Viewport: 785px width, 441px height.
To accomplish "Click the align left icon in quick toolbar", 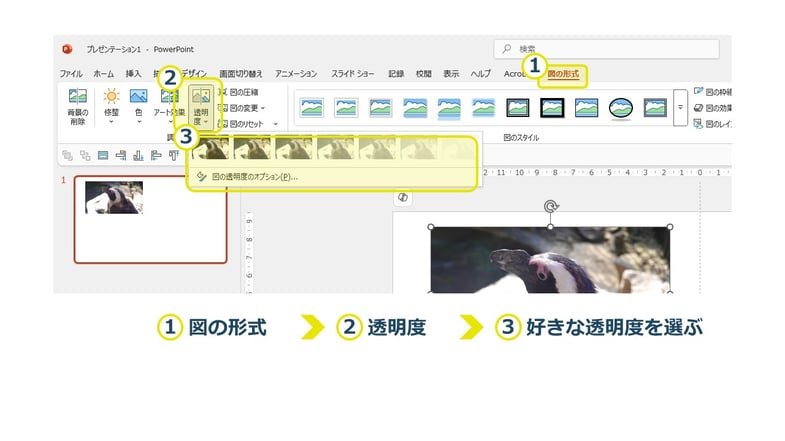I will tap(156, 156).
